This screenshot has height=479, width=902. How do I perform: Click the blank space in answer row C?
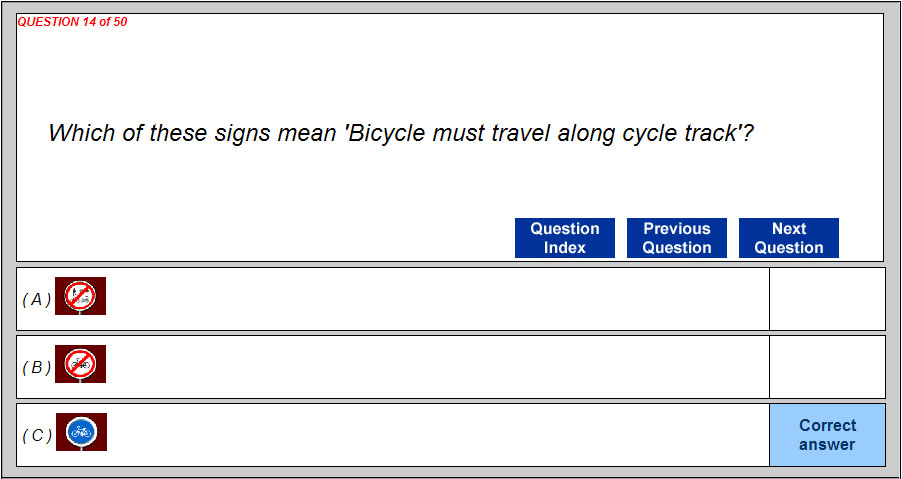click(430, 435)
